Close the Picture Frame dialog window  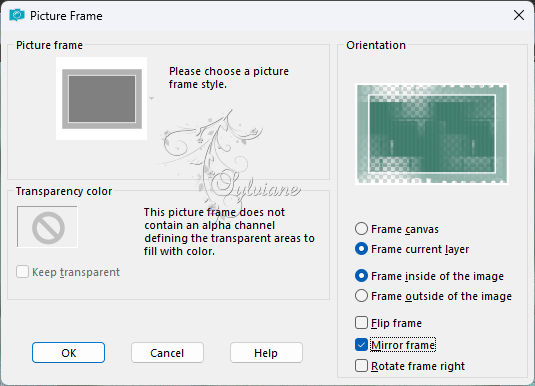coord(519,15)
